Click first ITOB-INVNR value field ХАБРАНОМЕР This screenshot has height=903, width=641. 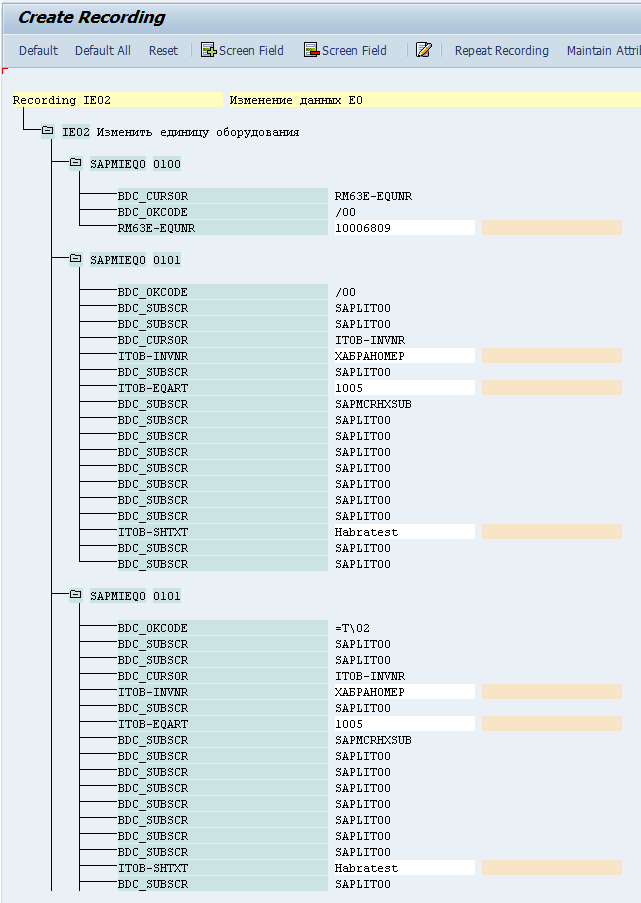pyautogui.click(x=404, y=356)
